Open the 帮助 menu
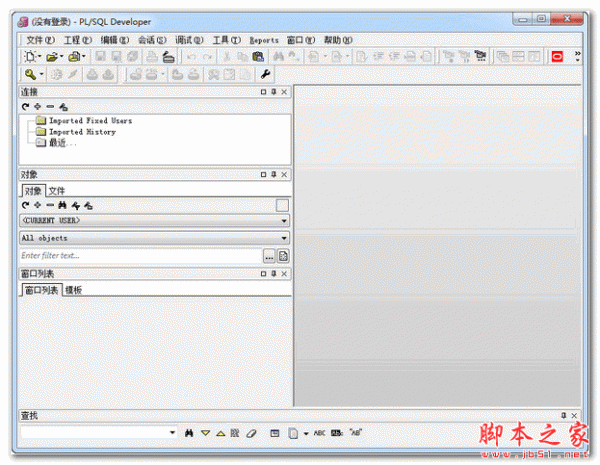Screen dimensions: 600x465 pyautogui.click(x=338, y=40)
